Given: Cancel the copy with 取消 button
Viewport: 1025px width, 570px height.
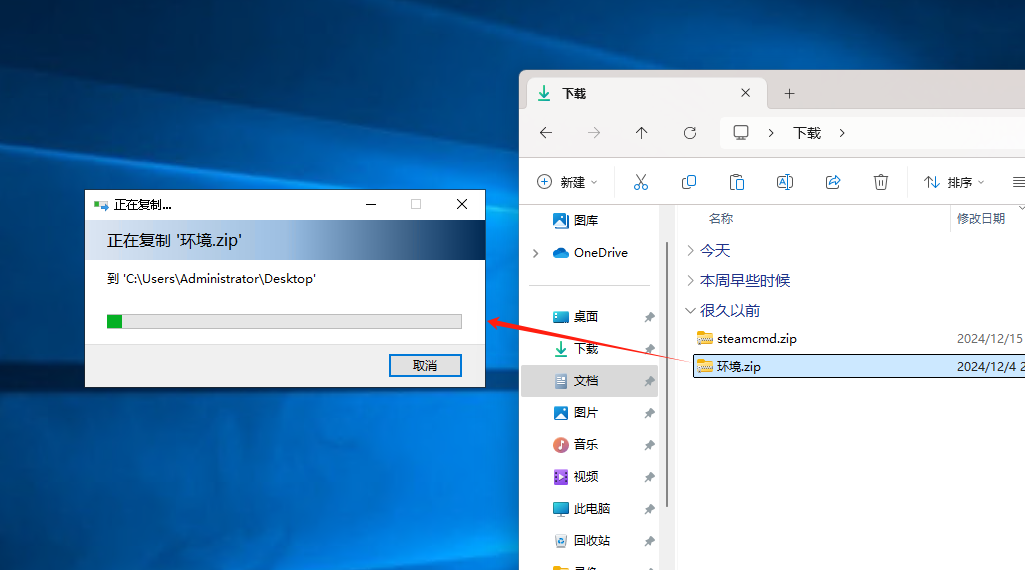Looking at the screenshot, I should coord(425,365).
